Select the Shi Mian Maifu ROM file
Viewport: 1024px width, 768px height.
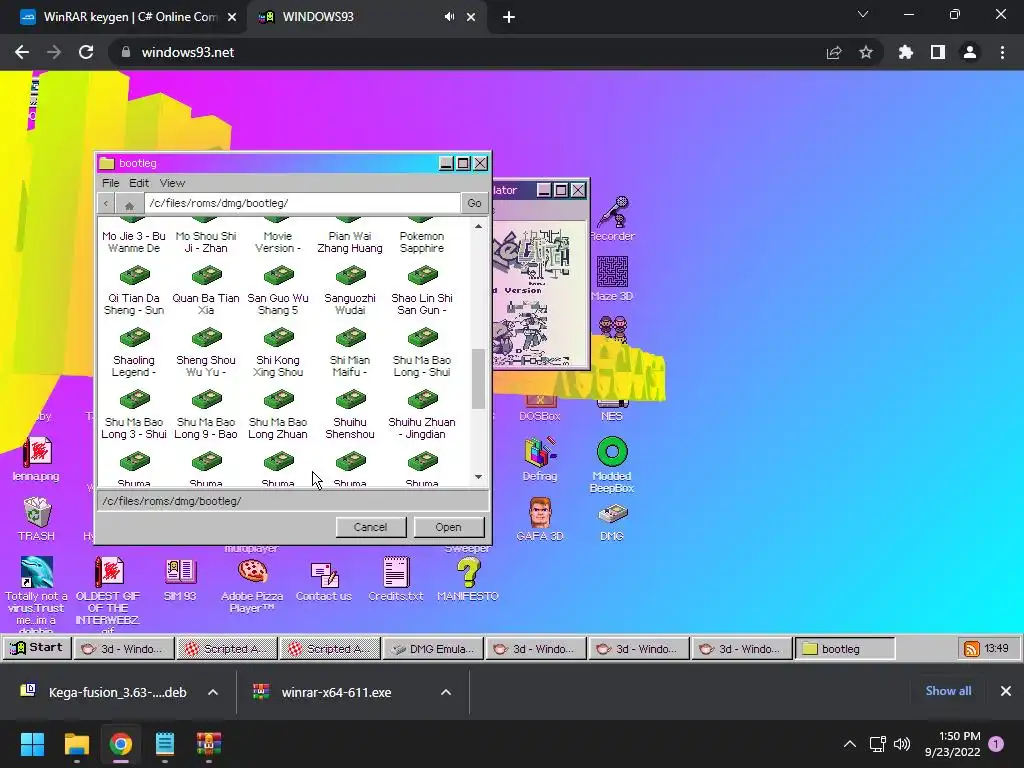point(350,352)
